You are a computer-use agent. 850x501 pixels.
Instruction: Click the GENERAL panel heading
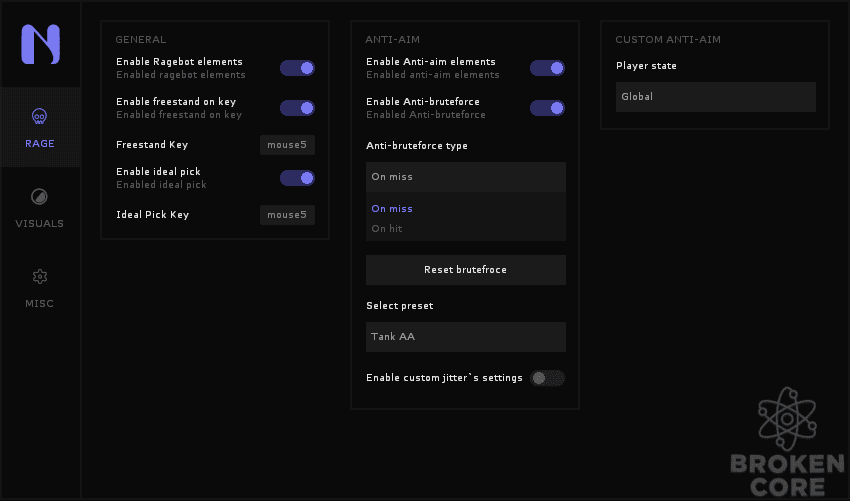141,40
